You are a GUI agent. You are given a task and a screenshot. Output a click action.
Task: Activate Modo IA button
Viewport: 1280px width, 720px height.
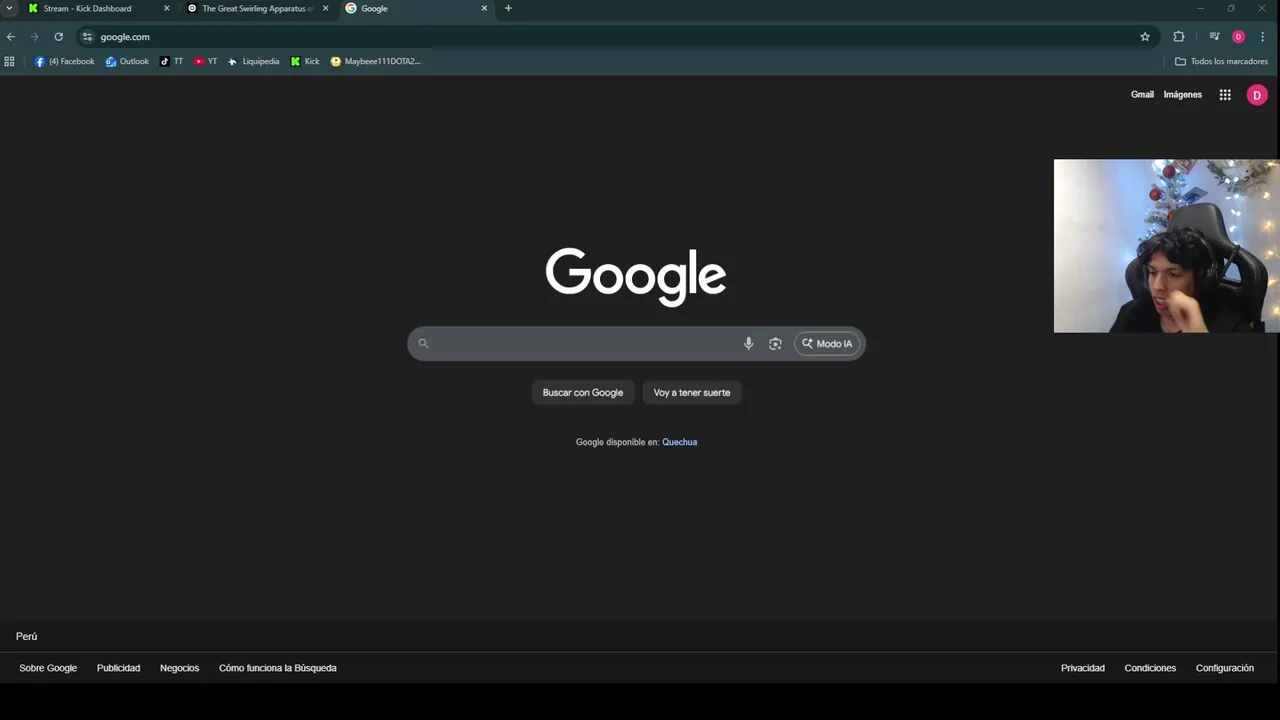827,343
